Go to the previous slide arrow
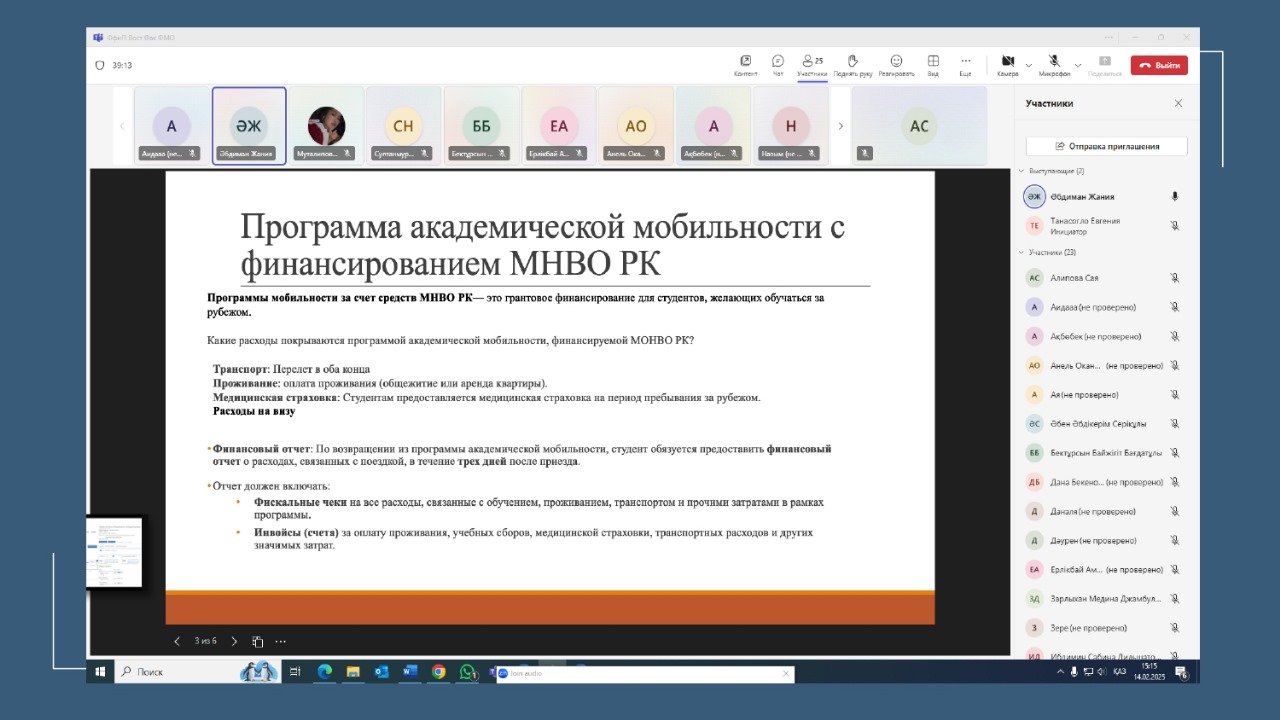Viewport: 1280px width, 720px height. click(177, 641)
